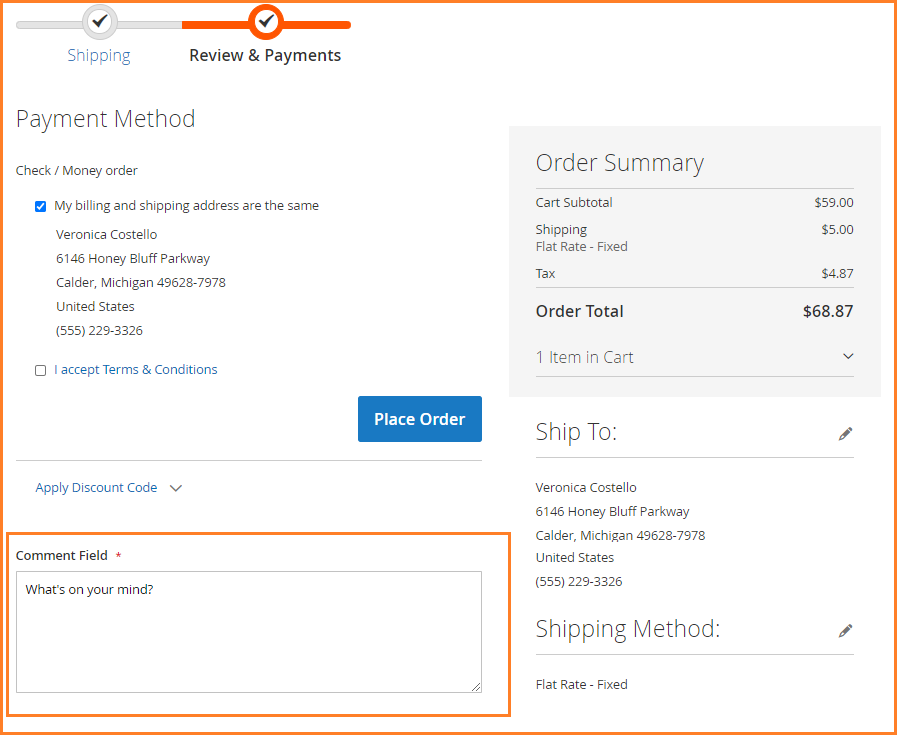Click the chevron beside Apply Discount Code
Image resolution: width=897 pixels, height=736 pixels.
[176, 488]
